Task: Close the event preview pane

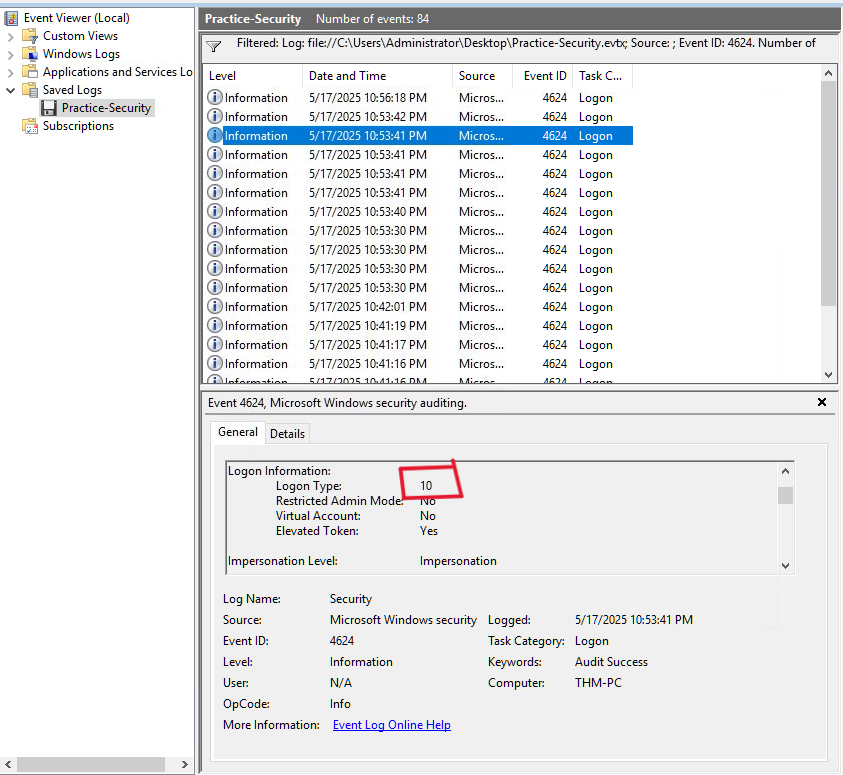Action: pos(822,402)
